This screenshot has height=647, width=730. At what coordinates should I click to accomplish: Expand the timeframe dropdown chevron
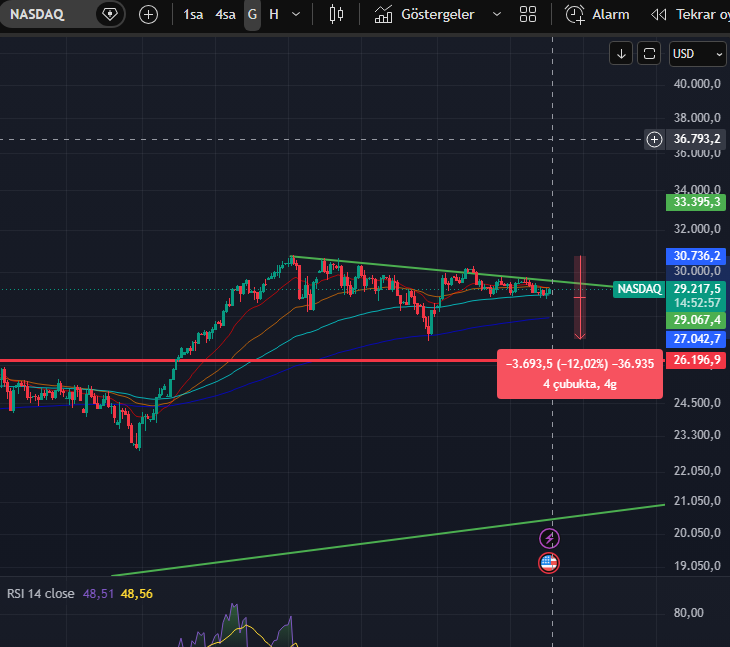pyautogui.click(x=296, y=14)
